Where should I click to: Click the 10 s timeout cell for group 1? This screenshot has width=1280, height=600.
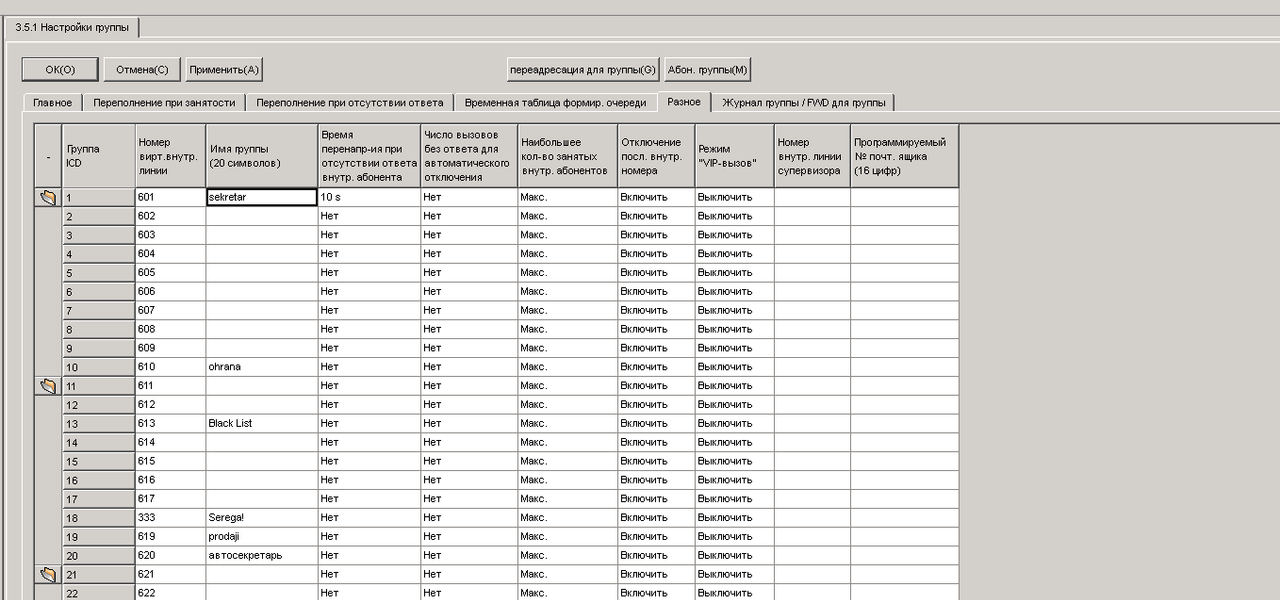coord(369,197)
